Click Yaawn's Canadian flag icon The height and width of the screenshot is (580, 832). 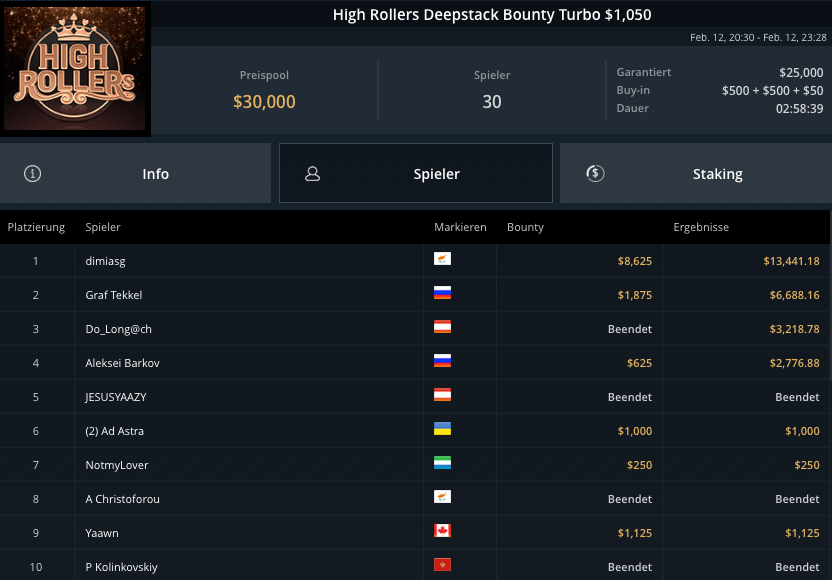(442, 532)
